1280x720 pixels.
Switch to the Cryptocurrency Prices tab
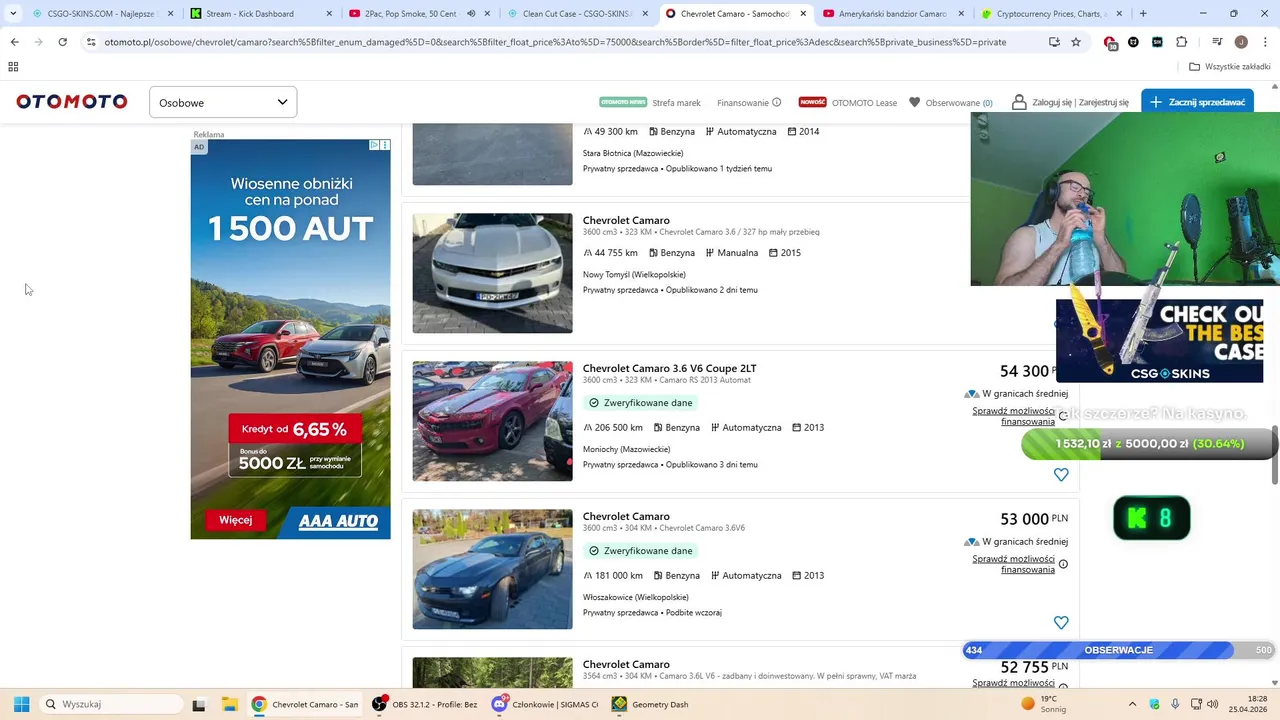click(x=1050, y=14)
